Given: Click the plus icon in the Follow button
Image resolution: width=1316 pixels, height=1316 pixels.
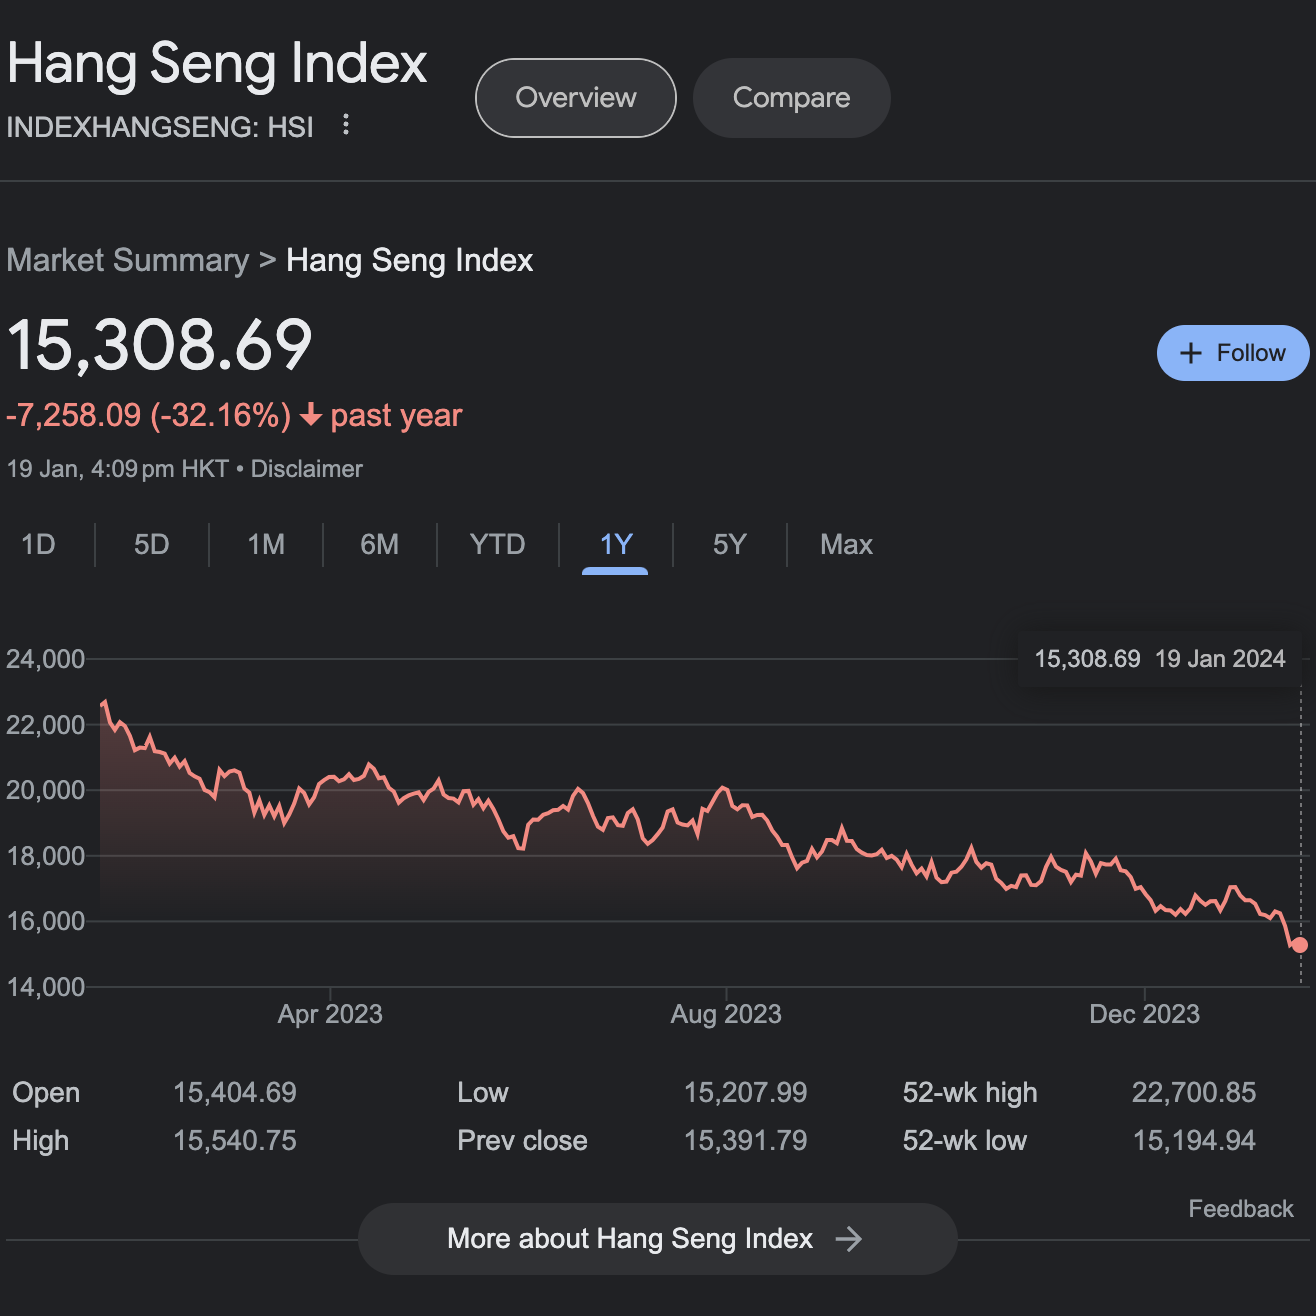Looking at the screenshot, I should coord(1190,353).
